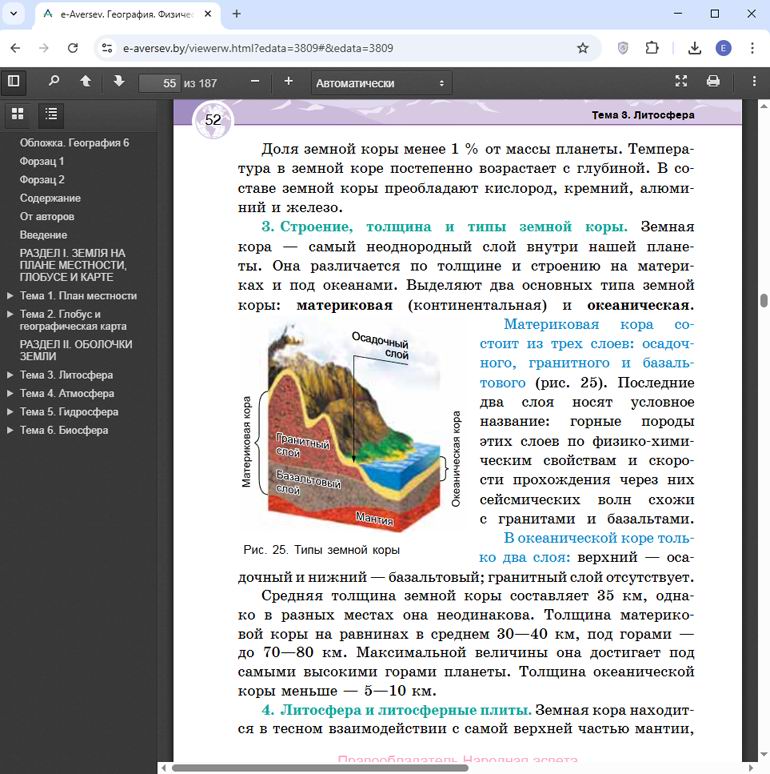The image size is (770, 774).
Task: Switch to presentation fullscreen mode
Action: 681,82
